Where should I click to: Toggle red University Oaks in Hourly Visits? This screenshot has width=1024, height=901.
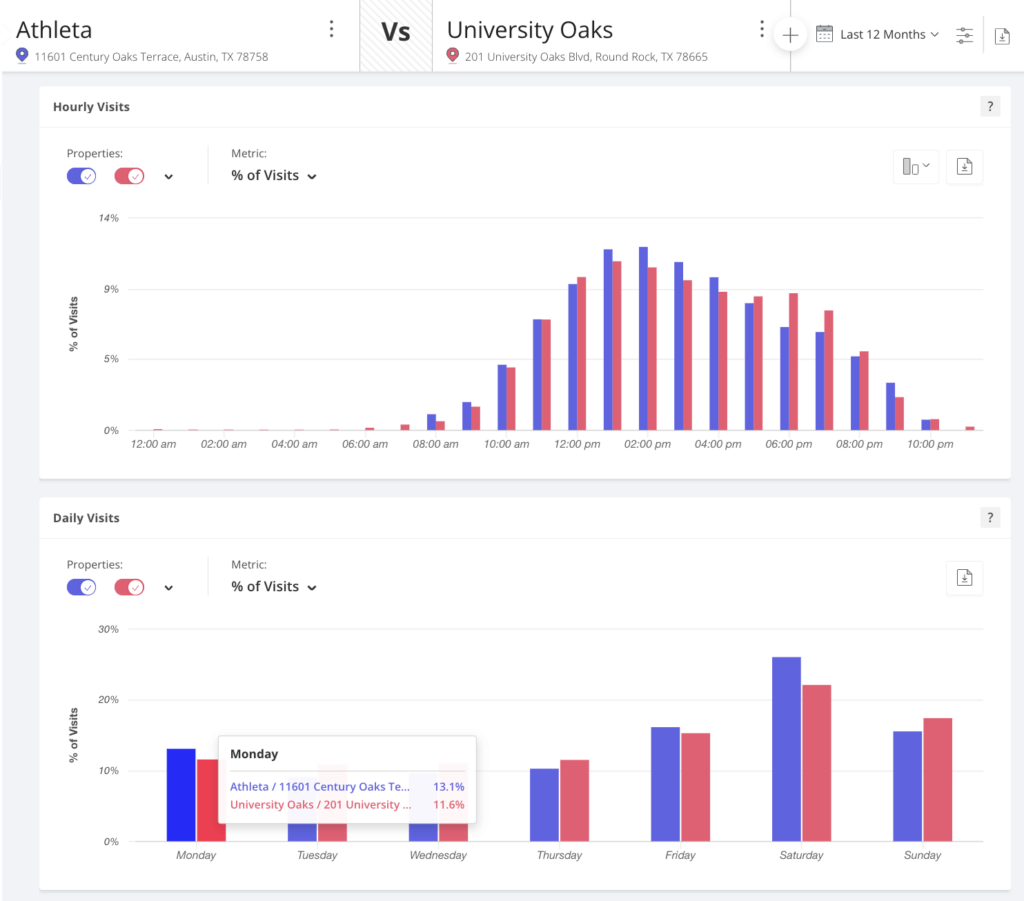[129, 176]
